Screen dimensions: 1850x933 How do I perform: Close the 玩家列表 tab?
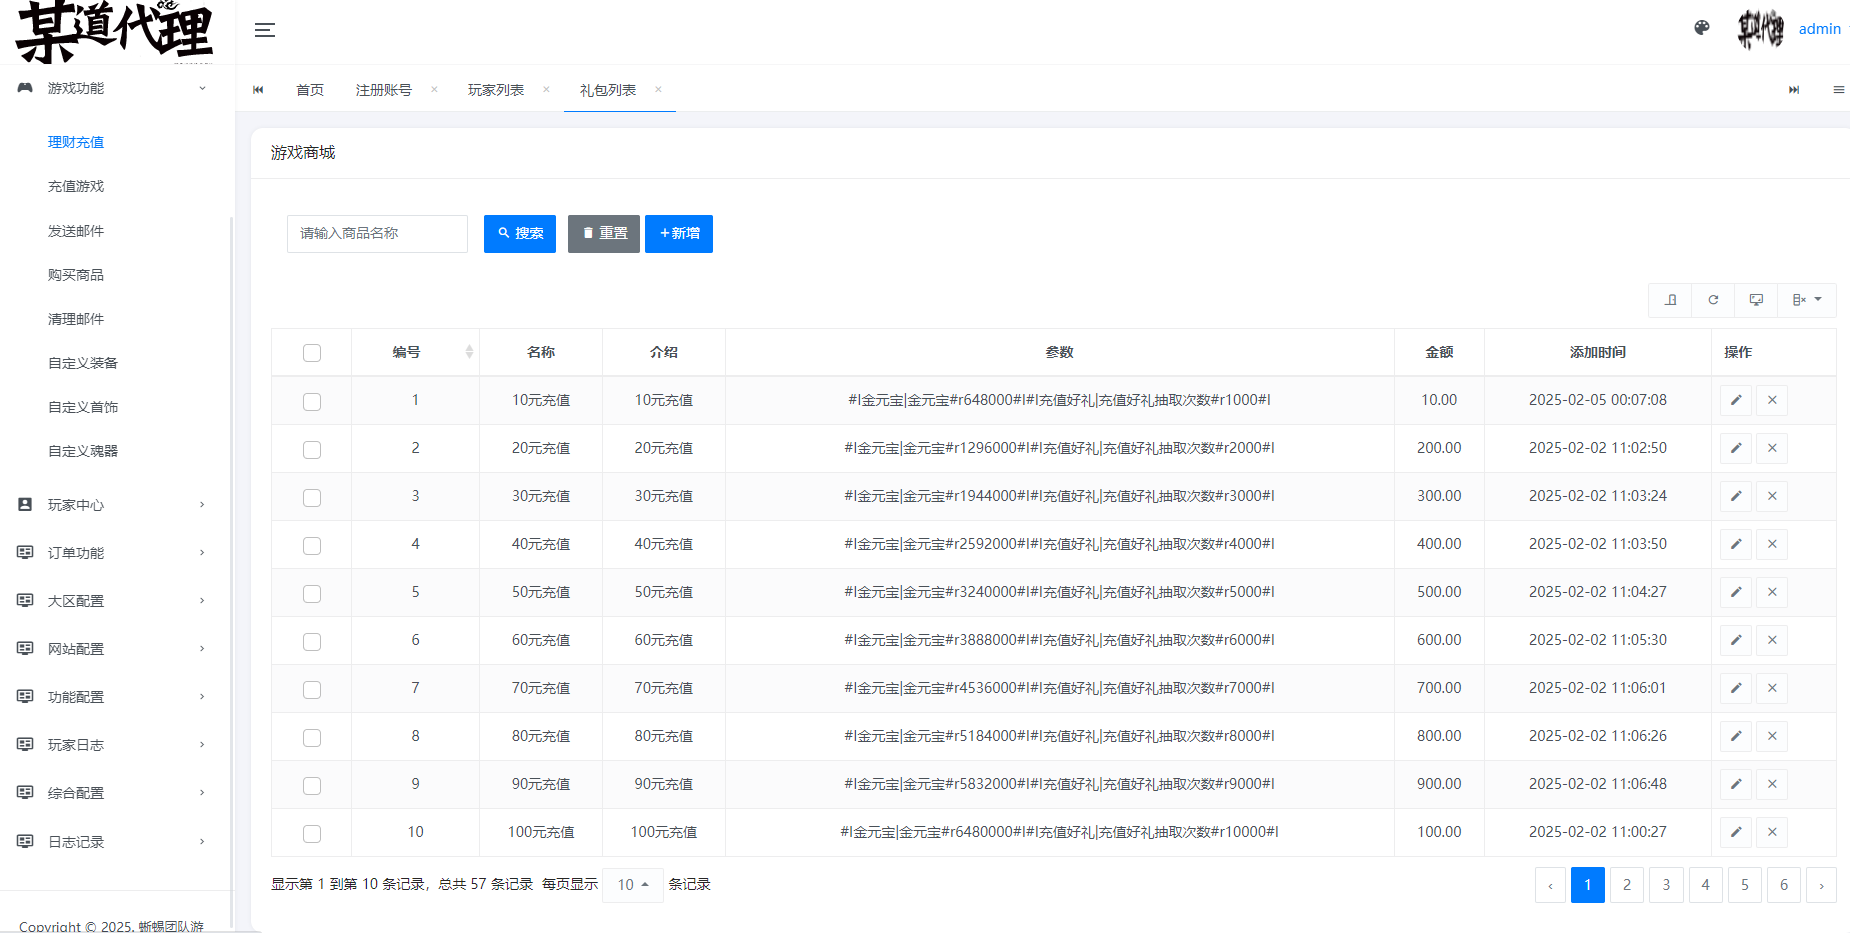[x=546, y=90]
